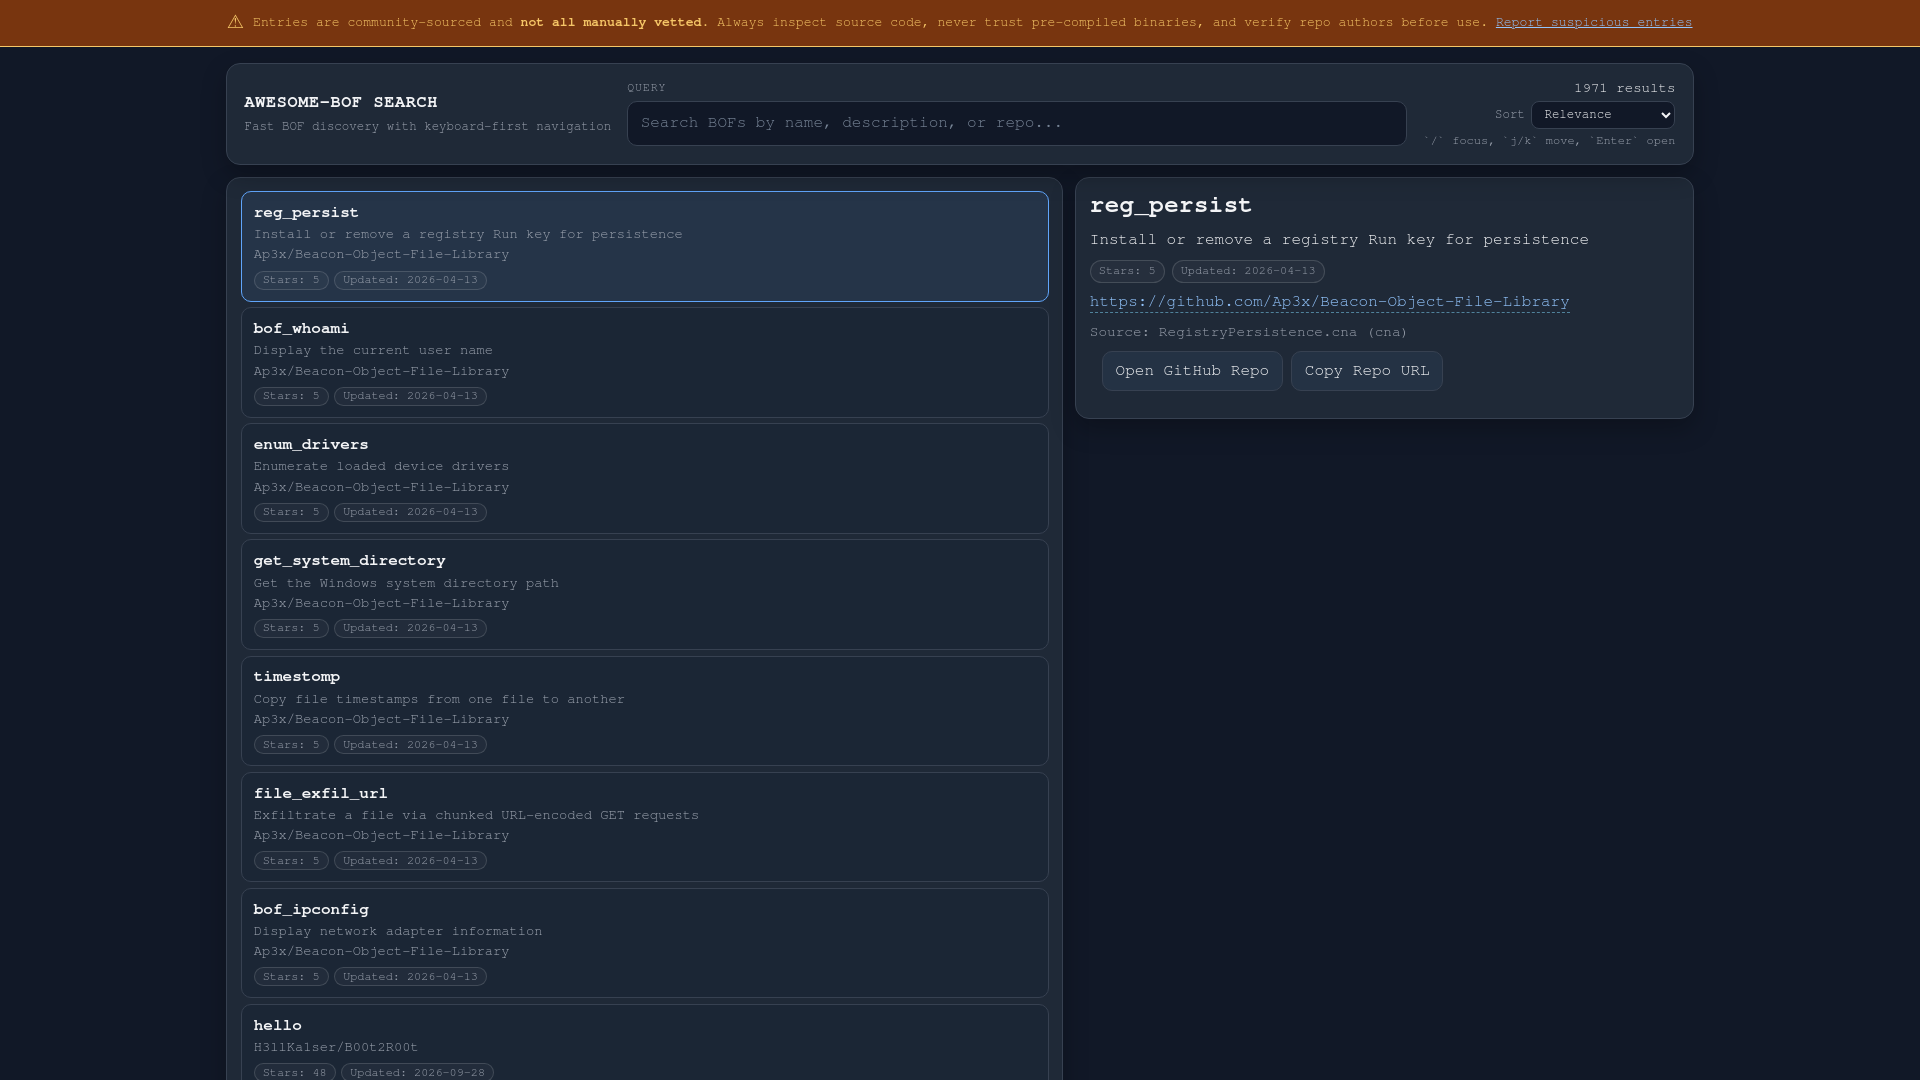Click the Updated: 2026-04-13 badge in details panel

pyautogui.click(x=1248, y=271)
